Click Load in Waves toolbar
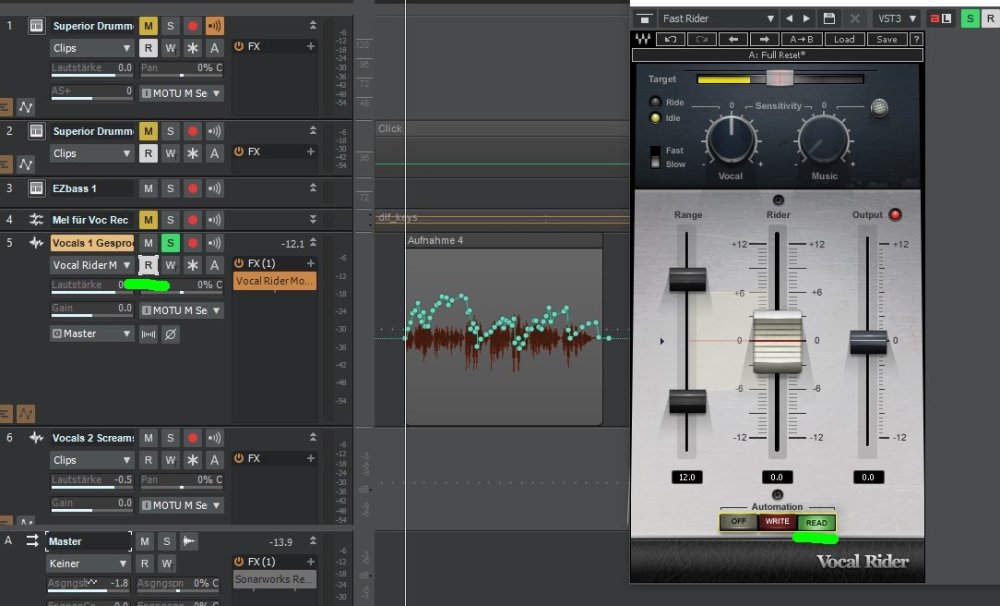The height and width of the screenshot is (606, 1000). click(844, 40)
